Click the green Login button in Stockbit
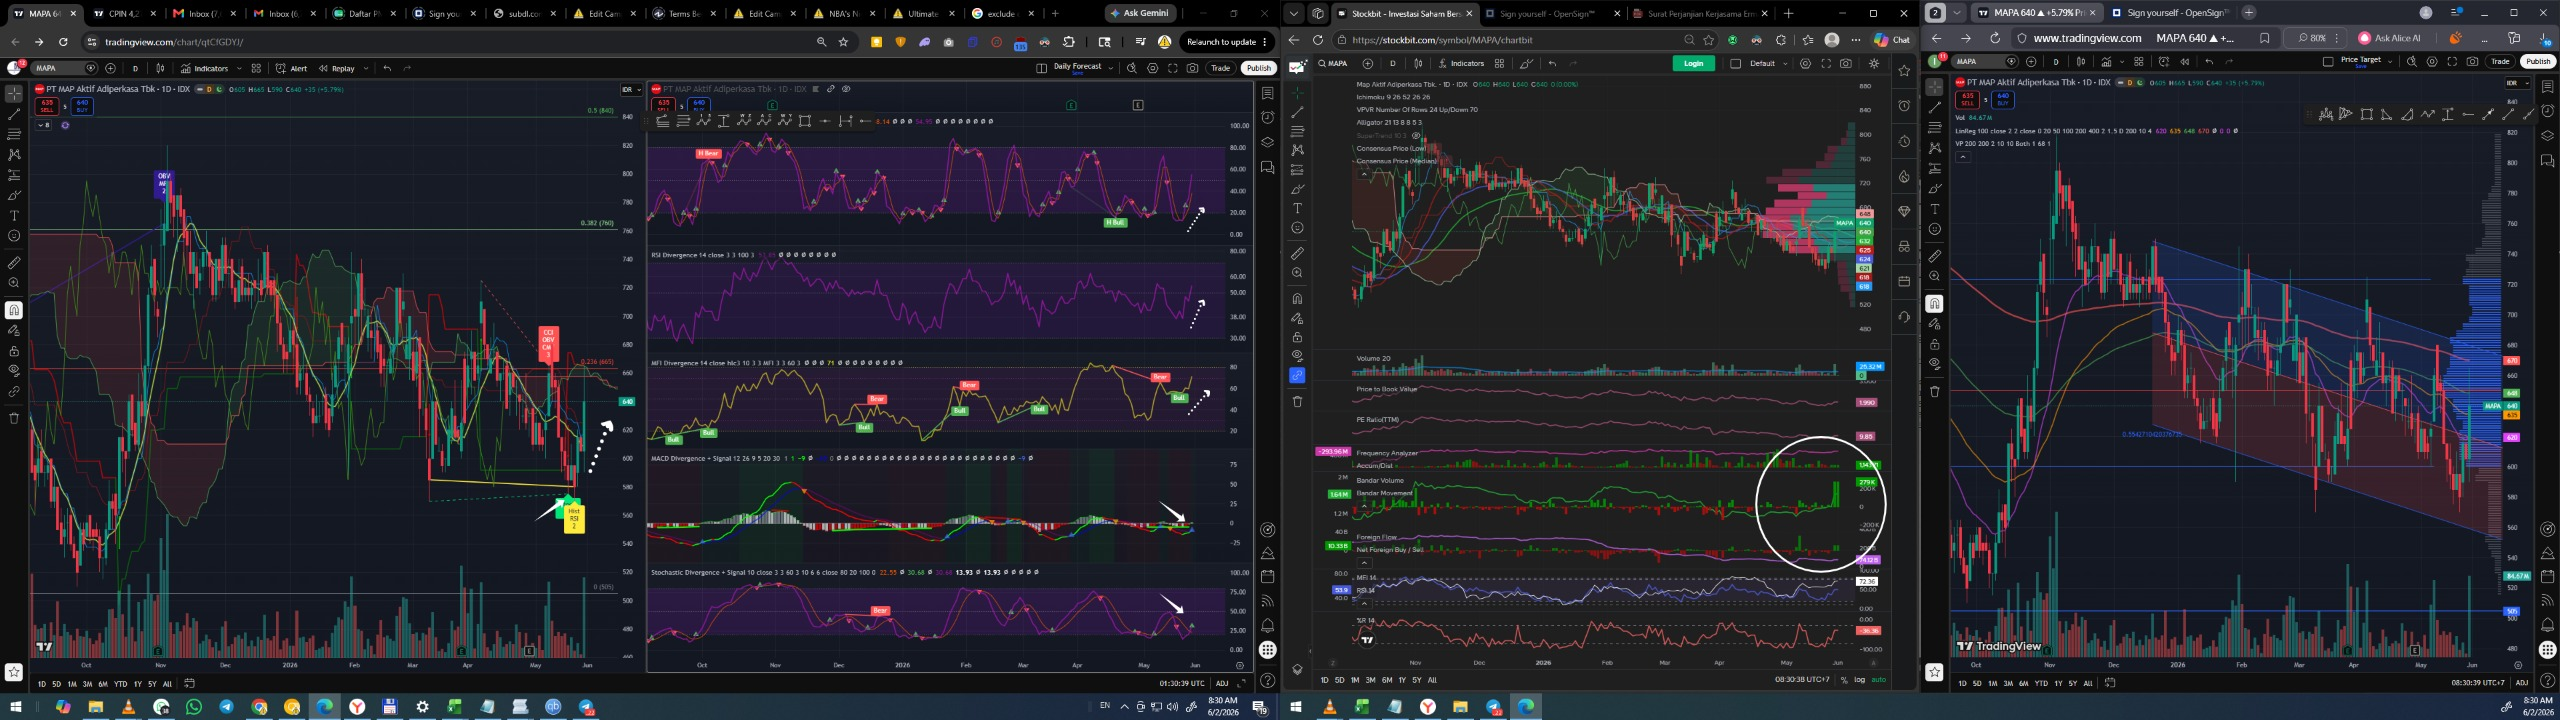This screenshot has width=2560, height=720. coord(1693,63)
